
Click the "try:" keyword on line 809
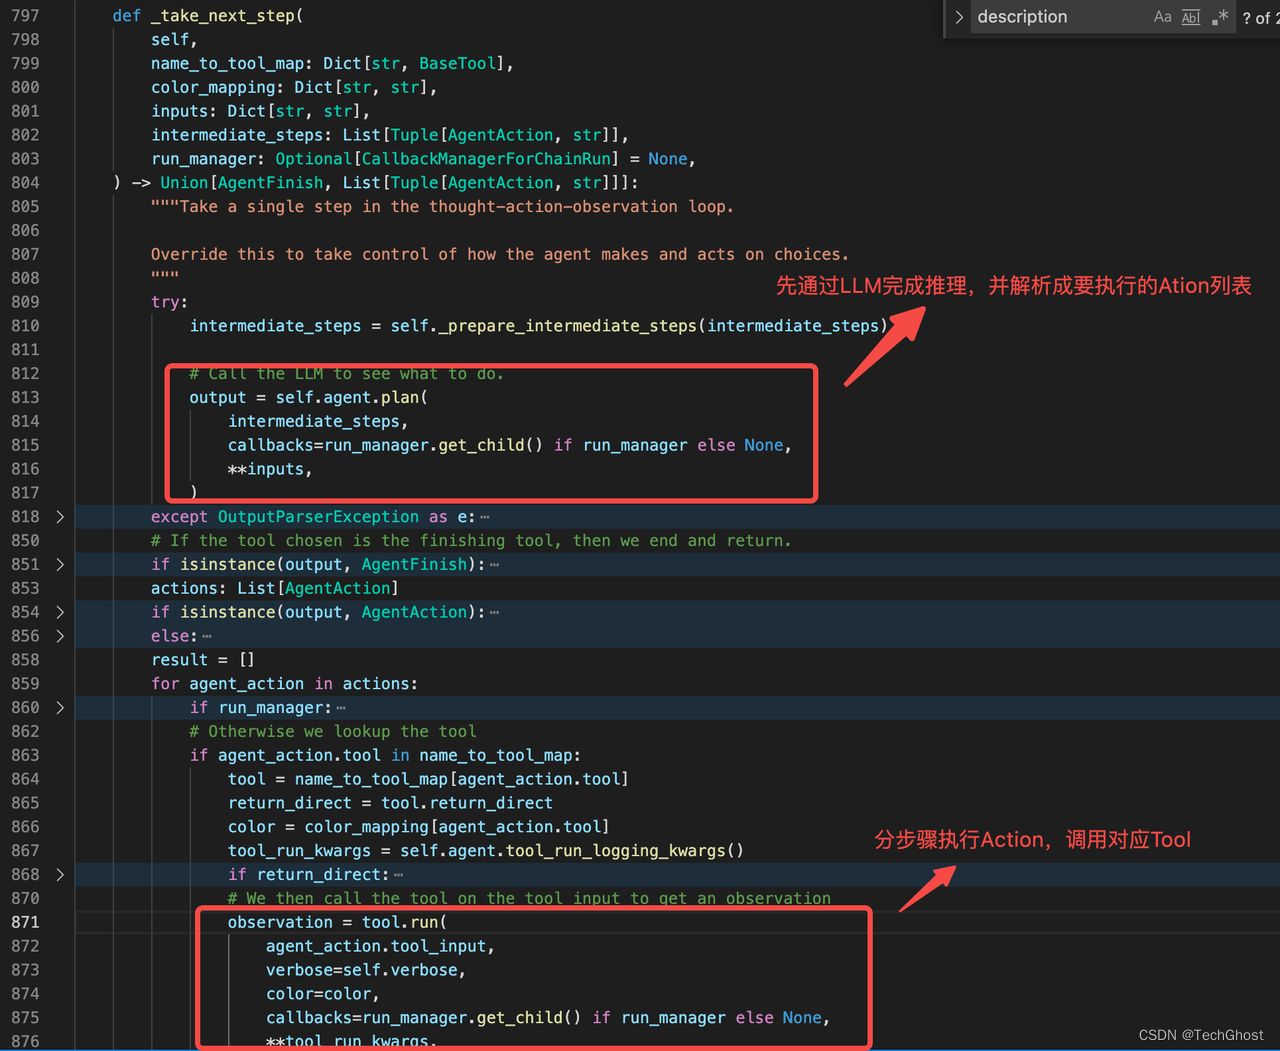[x=170, y=302]
